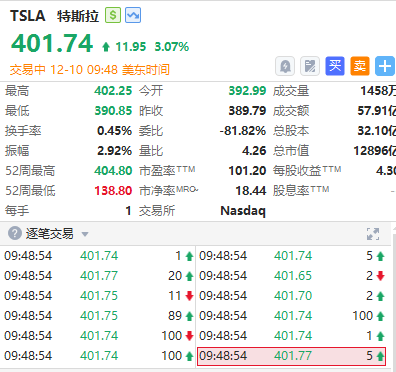Click the 成交量 label
396x372 pixels.
(x=291, y=91)
